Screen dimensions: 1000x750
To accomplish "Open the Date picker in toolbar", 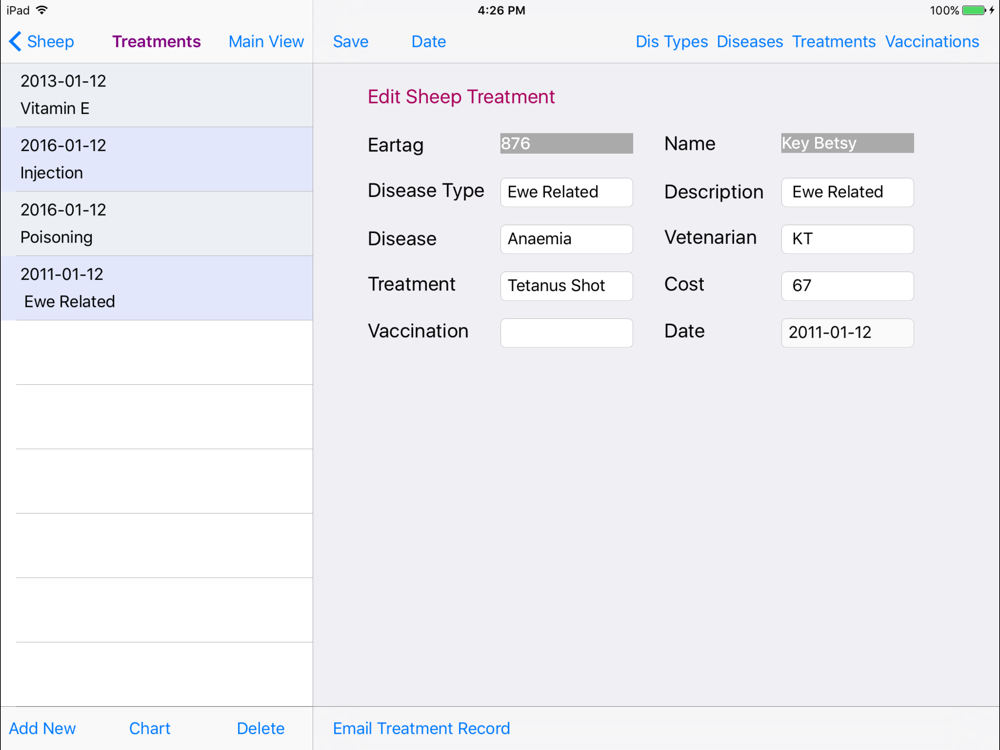I will point(429,41).
